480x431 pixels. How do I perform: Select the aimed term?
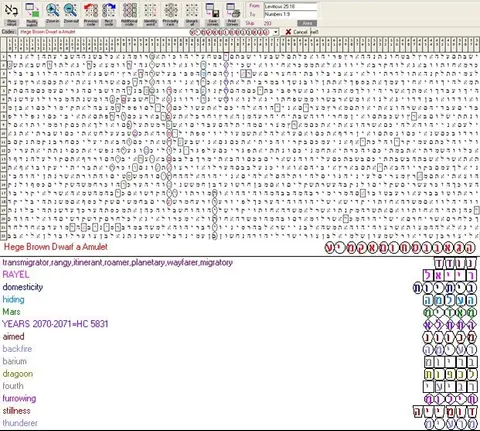(13, 336)
